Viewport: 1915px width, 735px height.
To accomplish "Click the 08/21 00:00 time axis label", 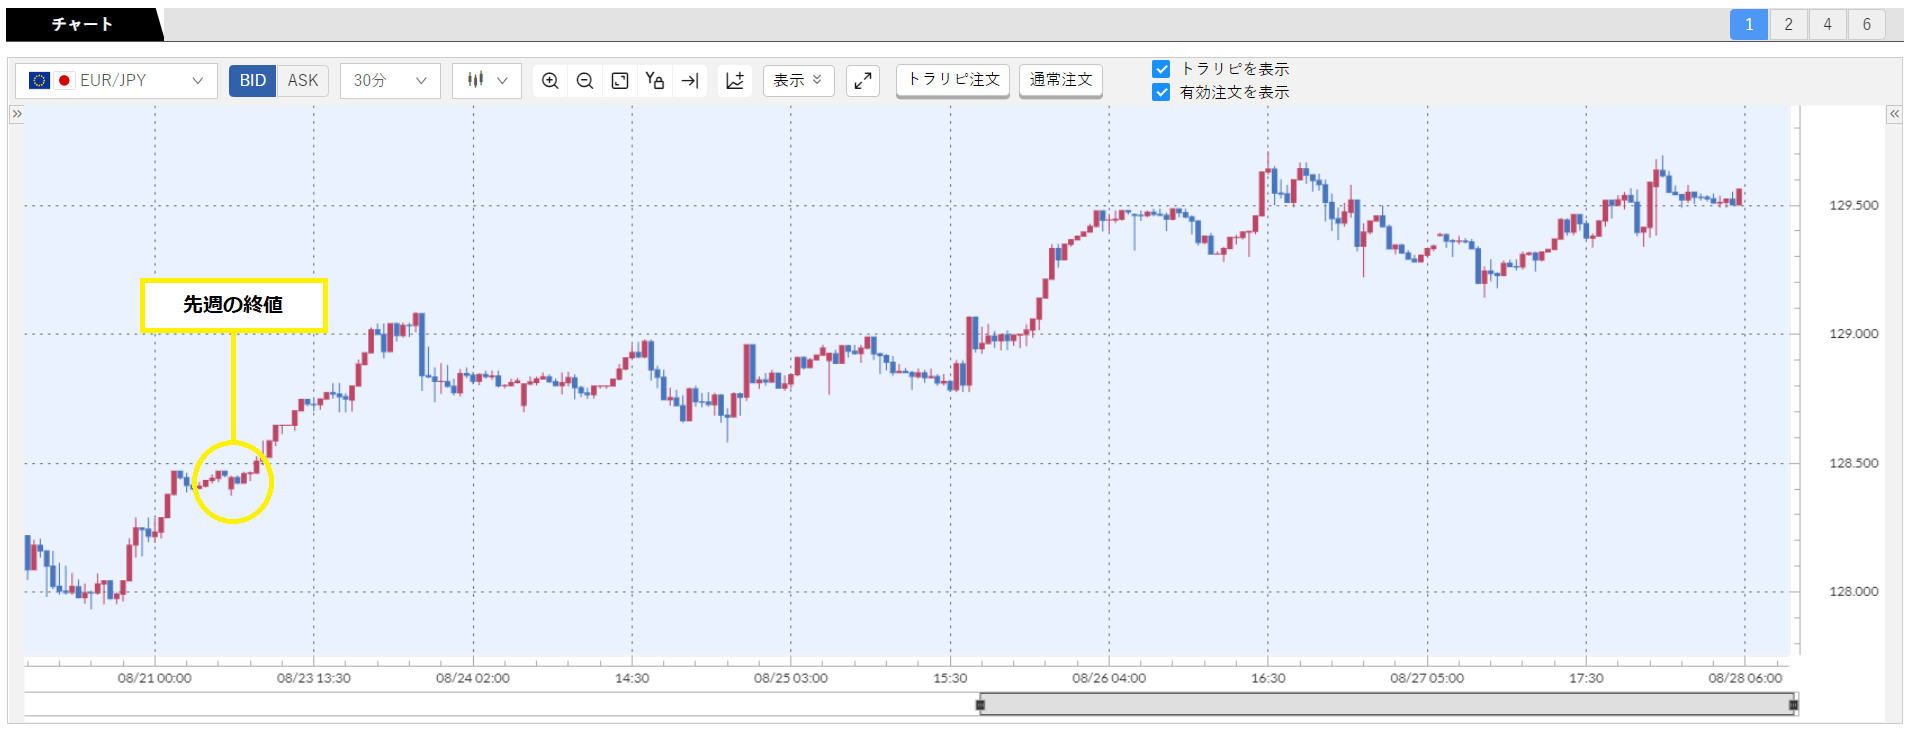I will point(155,678).
